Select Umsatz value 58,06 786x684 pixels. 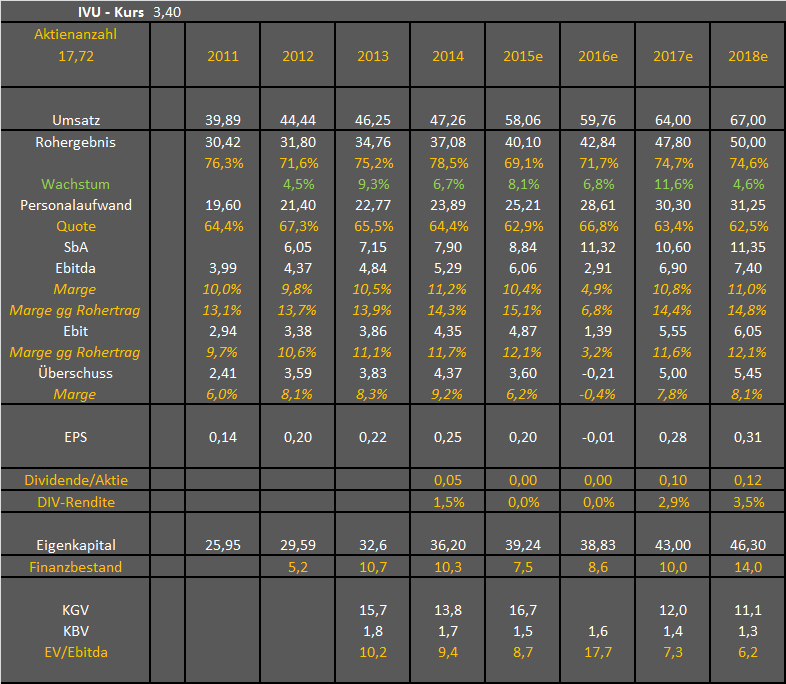click(523, 120)
